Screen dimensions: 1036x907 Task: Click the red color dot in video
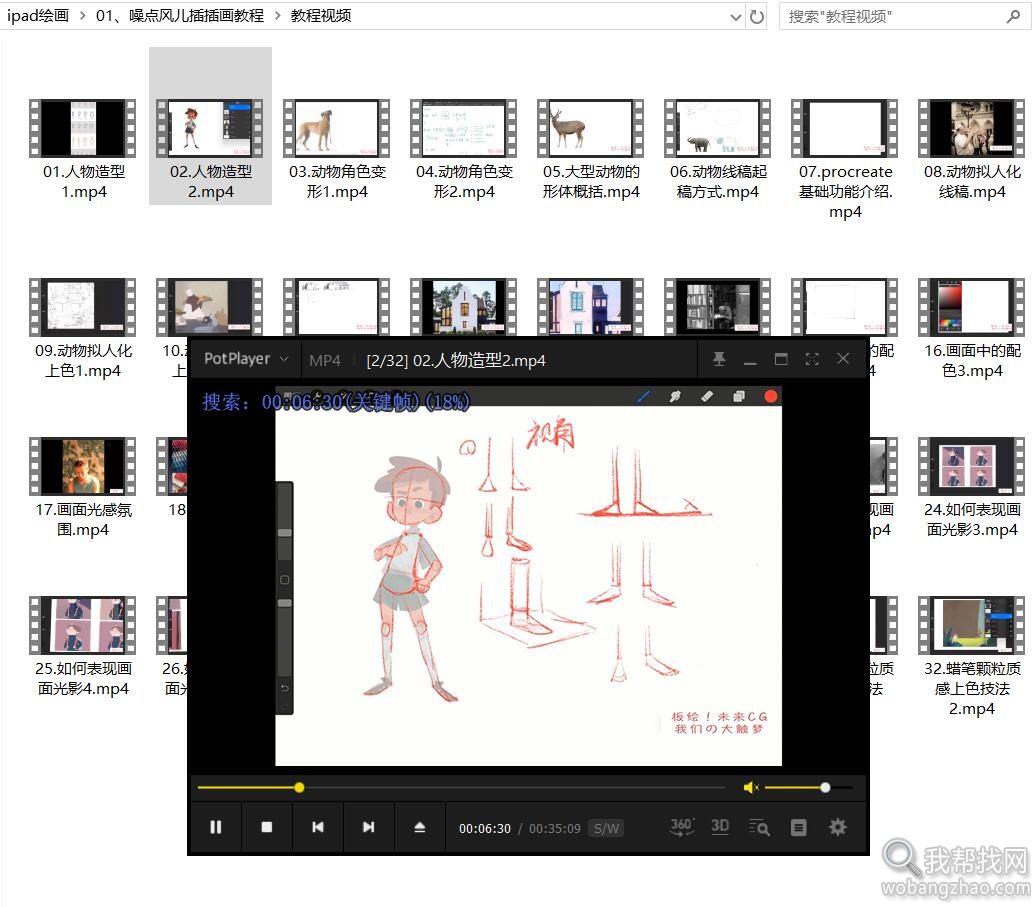pyautogui.click(x=770, y=396)
